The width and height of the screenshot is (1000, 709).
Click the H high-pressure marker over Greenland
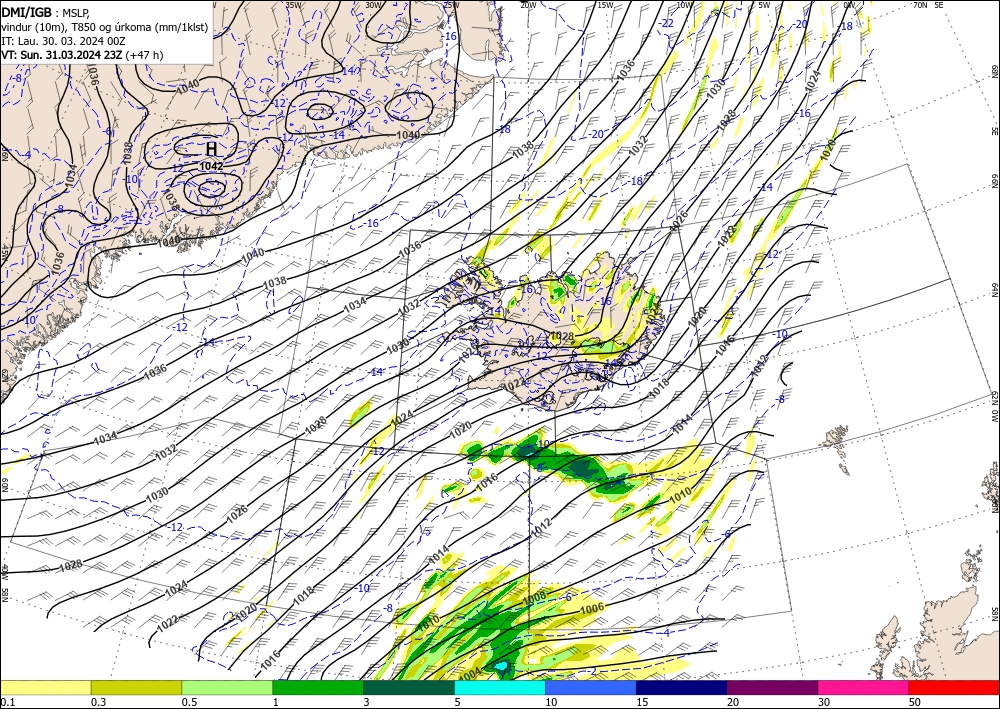[211, 149]
